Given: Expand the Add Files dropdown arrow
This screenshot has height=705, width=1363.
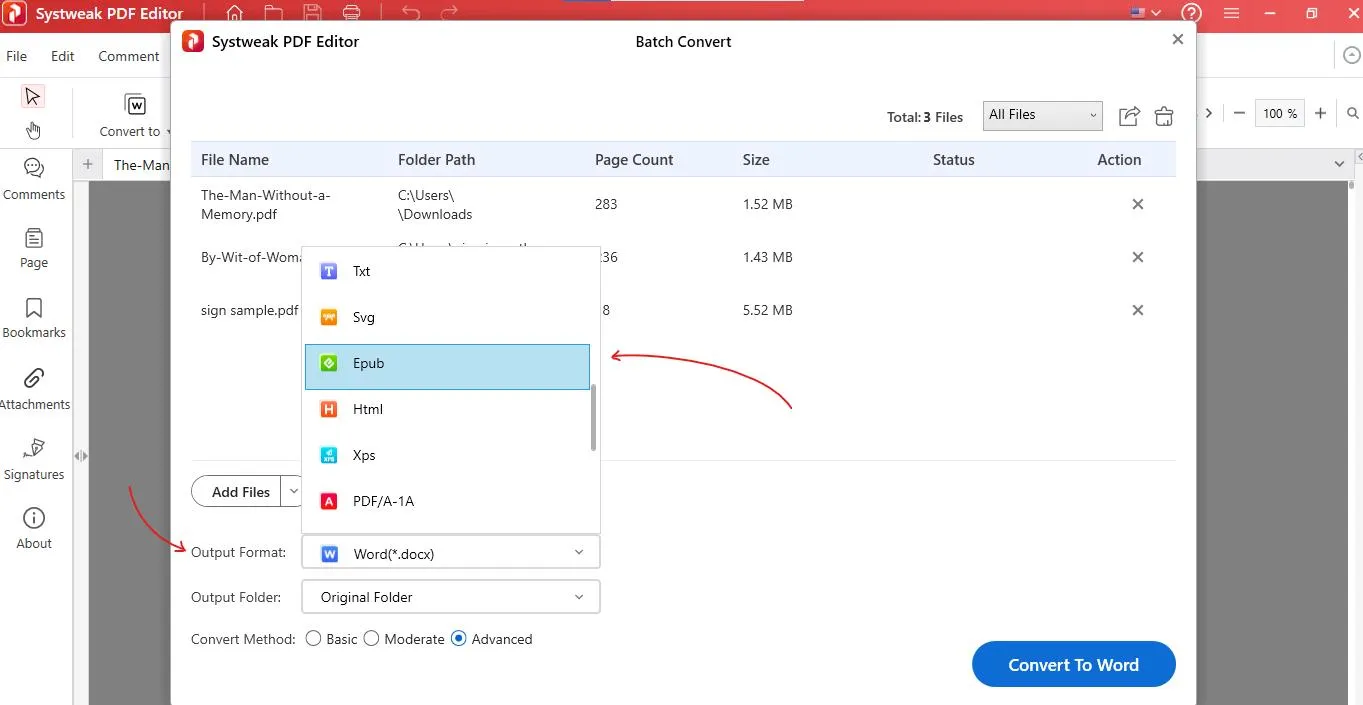Looking at the screenshot, I should coord(293,491).
